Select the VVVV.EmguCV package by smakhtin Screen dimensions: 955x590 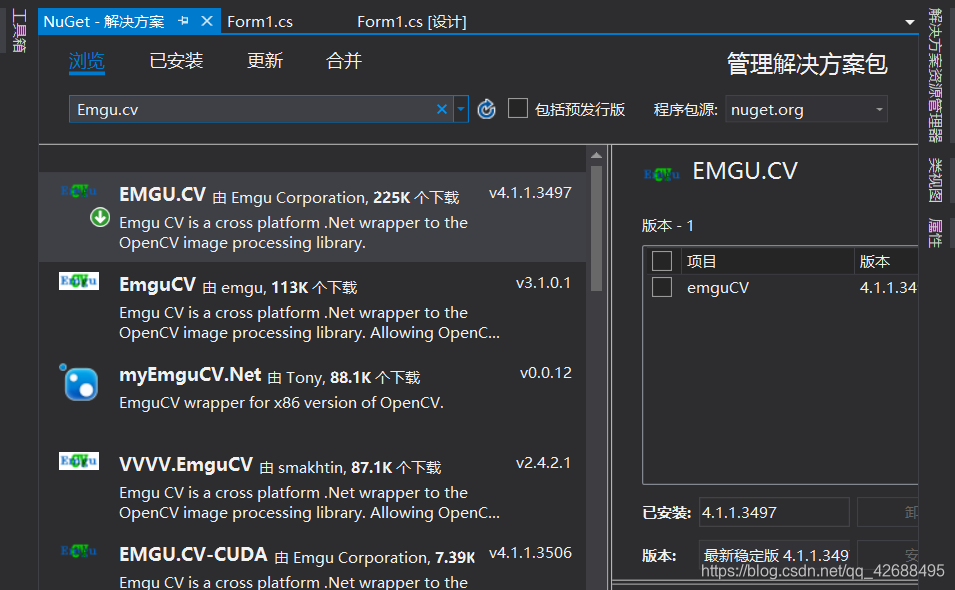click(313, 487)
